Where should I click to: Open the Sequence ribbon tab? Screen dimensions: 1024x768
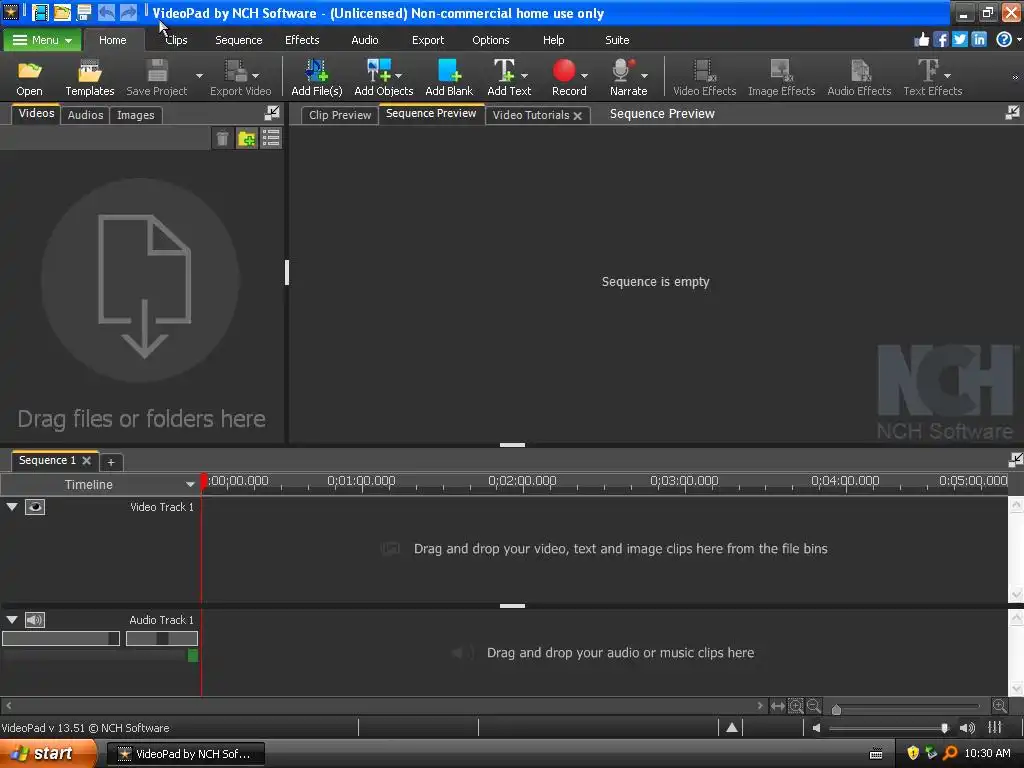238,40
